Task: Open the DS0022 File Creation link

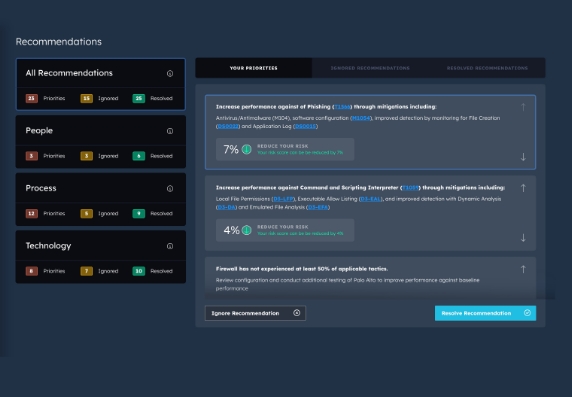Action: (228, 126)
